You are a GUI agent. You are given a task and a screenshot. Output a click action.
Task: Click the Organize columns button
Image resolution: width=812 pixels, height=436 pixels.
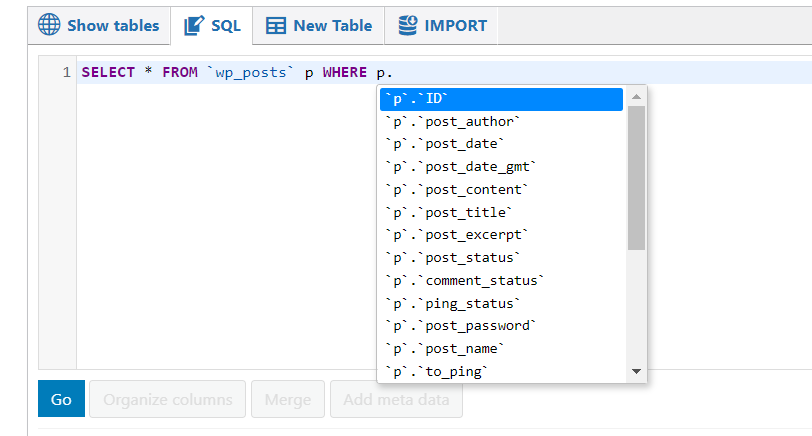click(x=167, y=399)
